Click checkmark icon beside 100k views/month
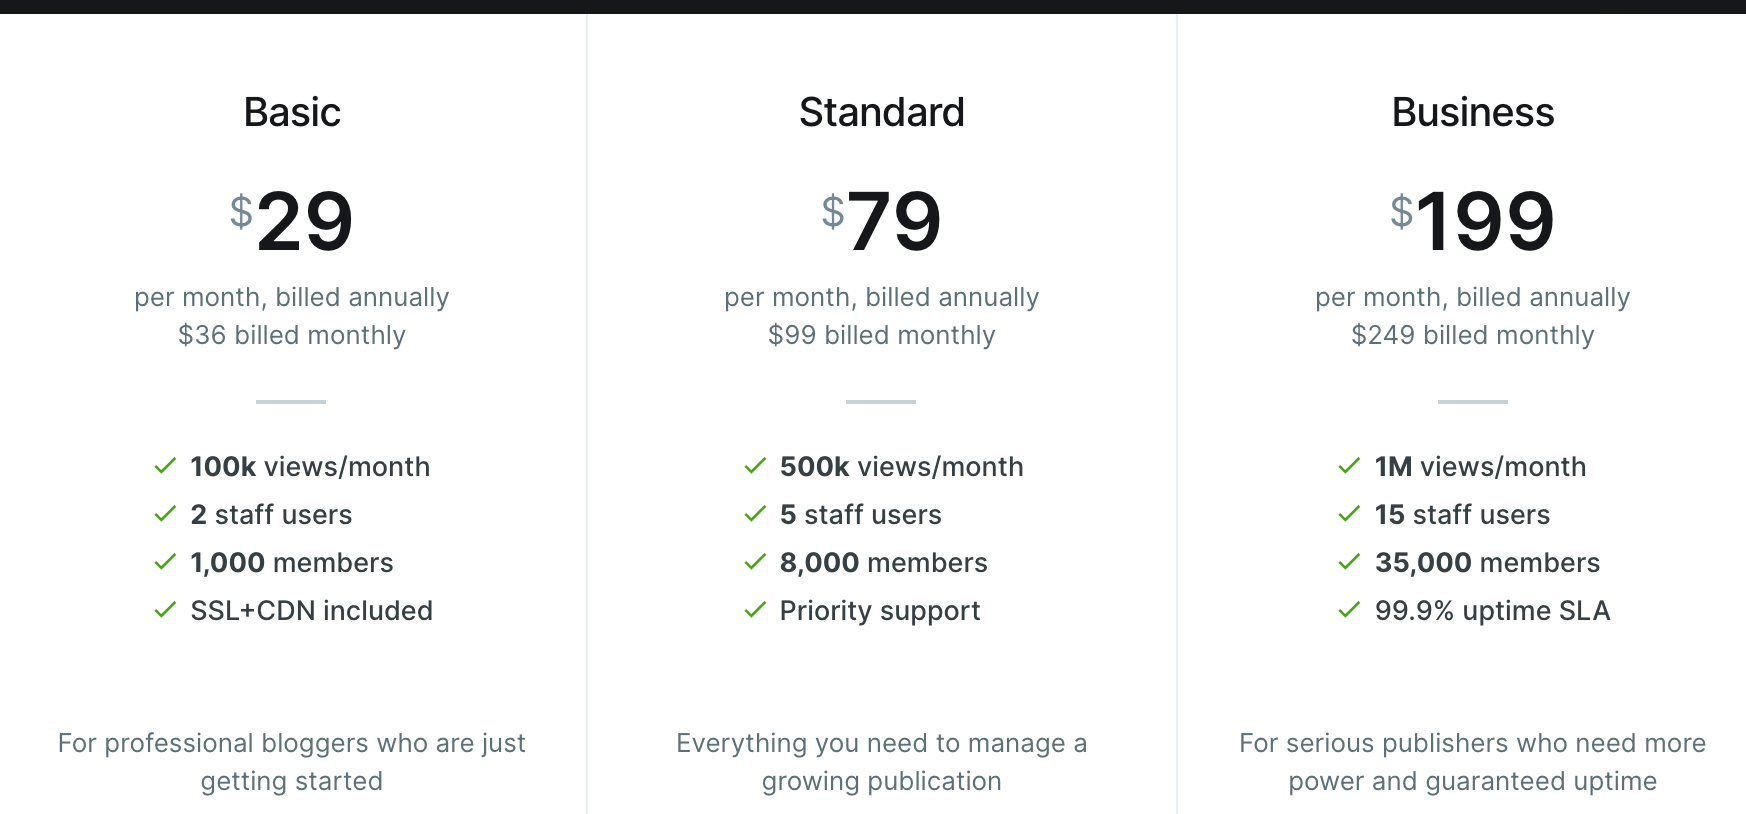This screenshot has height=814, width=1746. [165, 466]
